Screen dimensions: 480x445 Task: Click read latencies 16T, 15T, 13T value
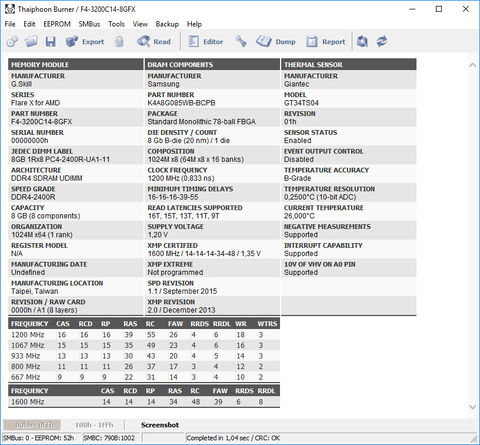[x=183, y=216]
